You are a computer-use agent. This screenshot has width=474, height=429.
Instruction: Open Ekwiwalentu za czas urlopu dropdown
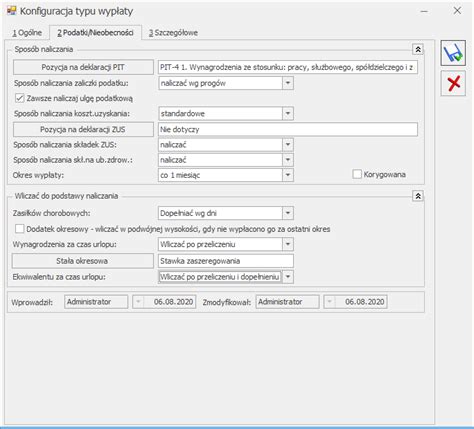click(x=288, y=277)
